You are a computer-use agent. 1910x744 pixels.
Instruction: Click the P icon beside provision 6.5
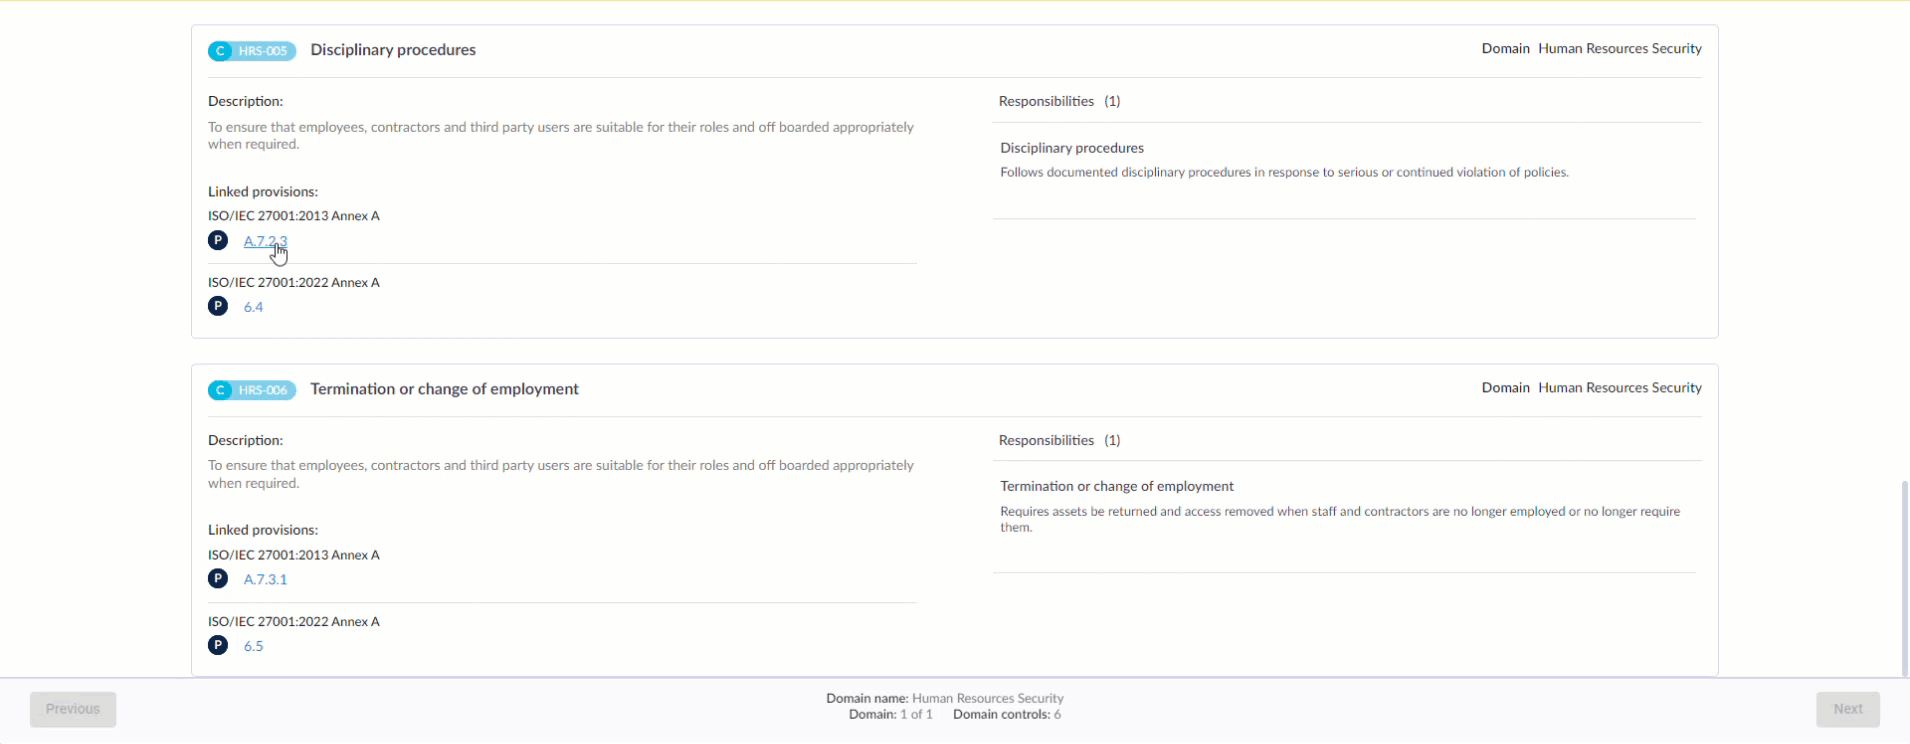tap(218, 645)
